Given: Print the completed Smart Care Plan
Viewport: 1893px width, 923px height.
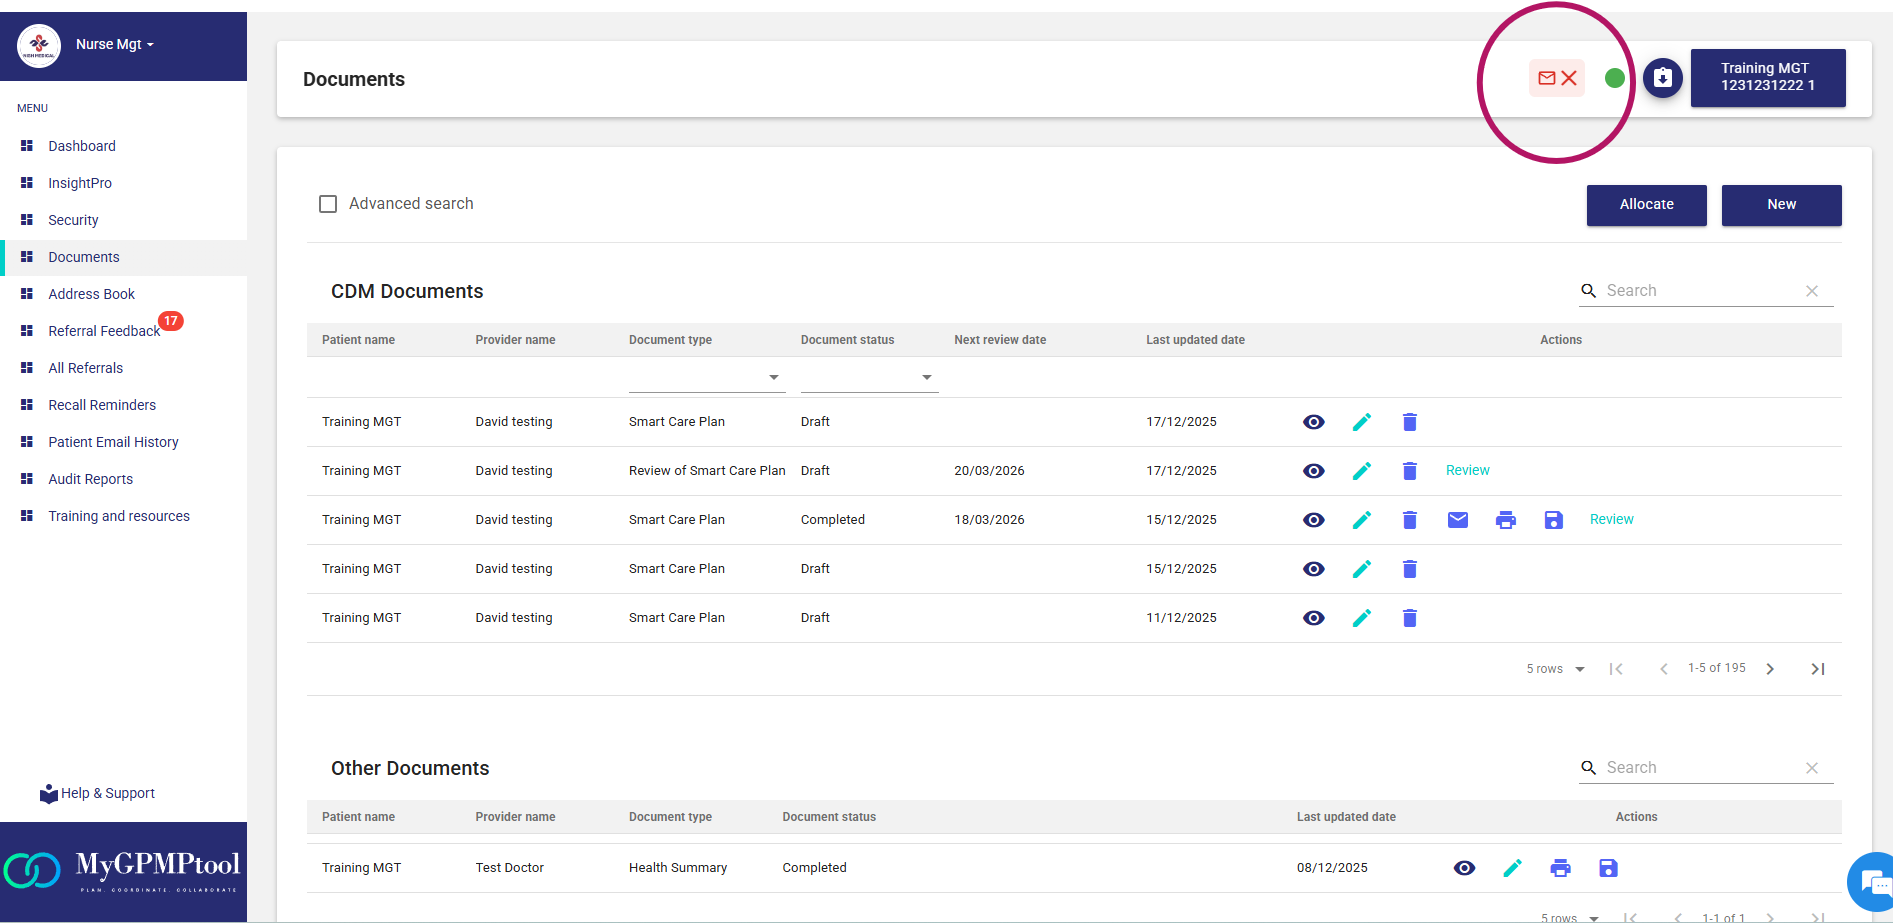Looking at the screenshot, I should coord(1505,520).
